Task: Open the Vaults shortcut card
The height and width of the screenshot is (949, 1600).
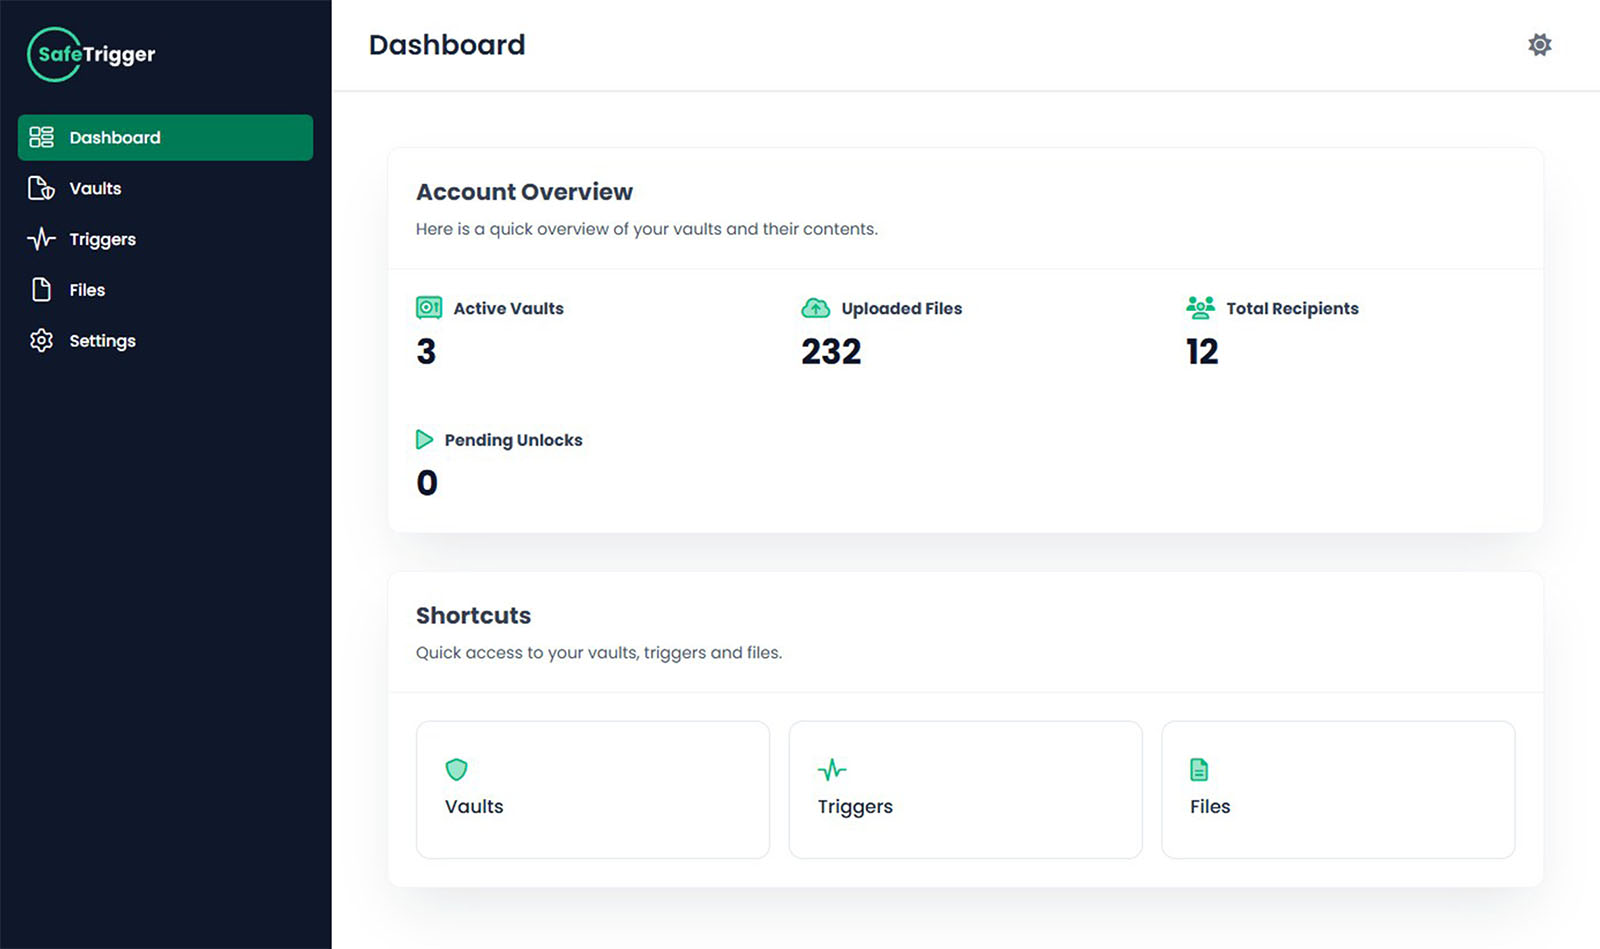Action: pyautogui.click(x=592, y=790)
